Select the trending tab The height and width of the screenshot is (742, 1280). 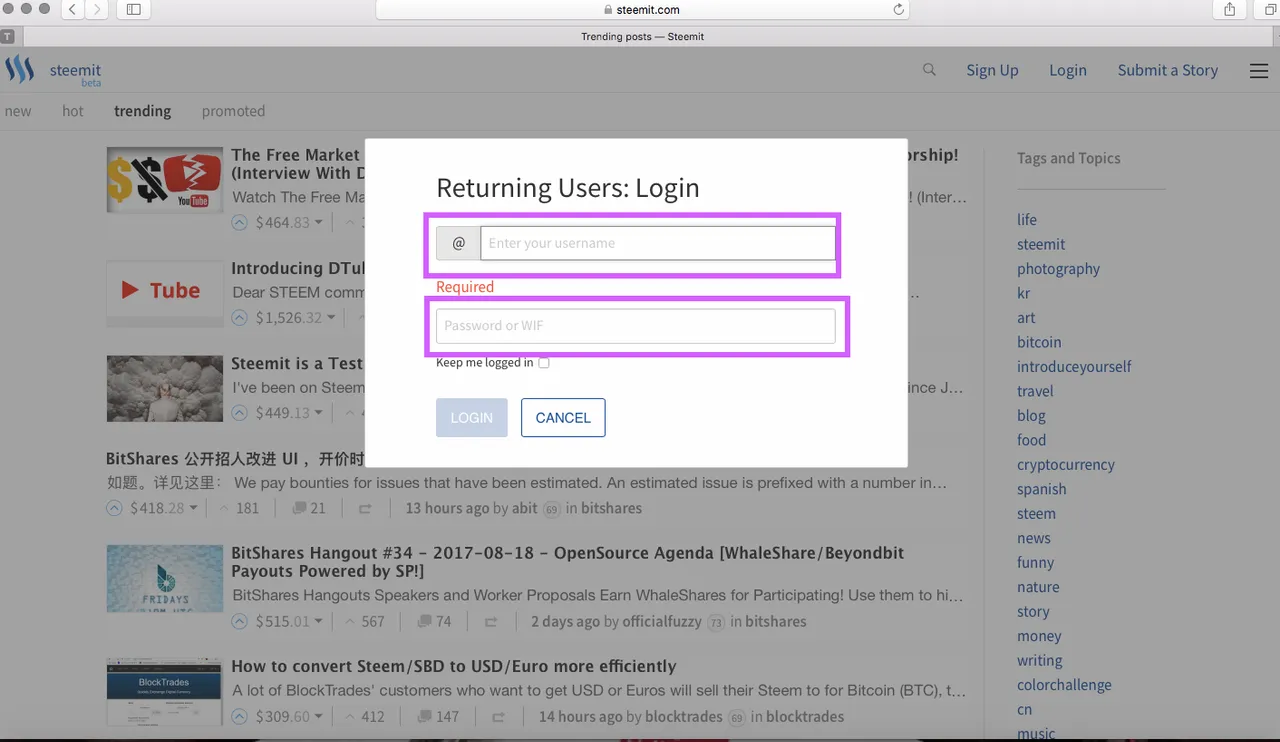pyautogui.click(x=142, y=111)
